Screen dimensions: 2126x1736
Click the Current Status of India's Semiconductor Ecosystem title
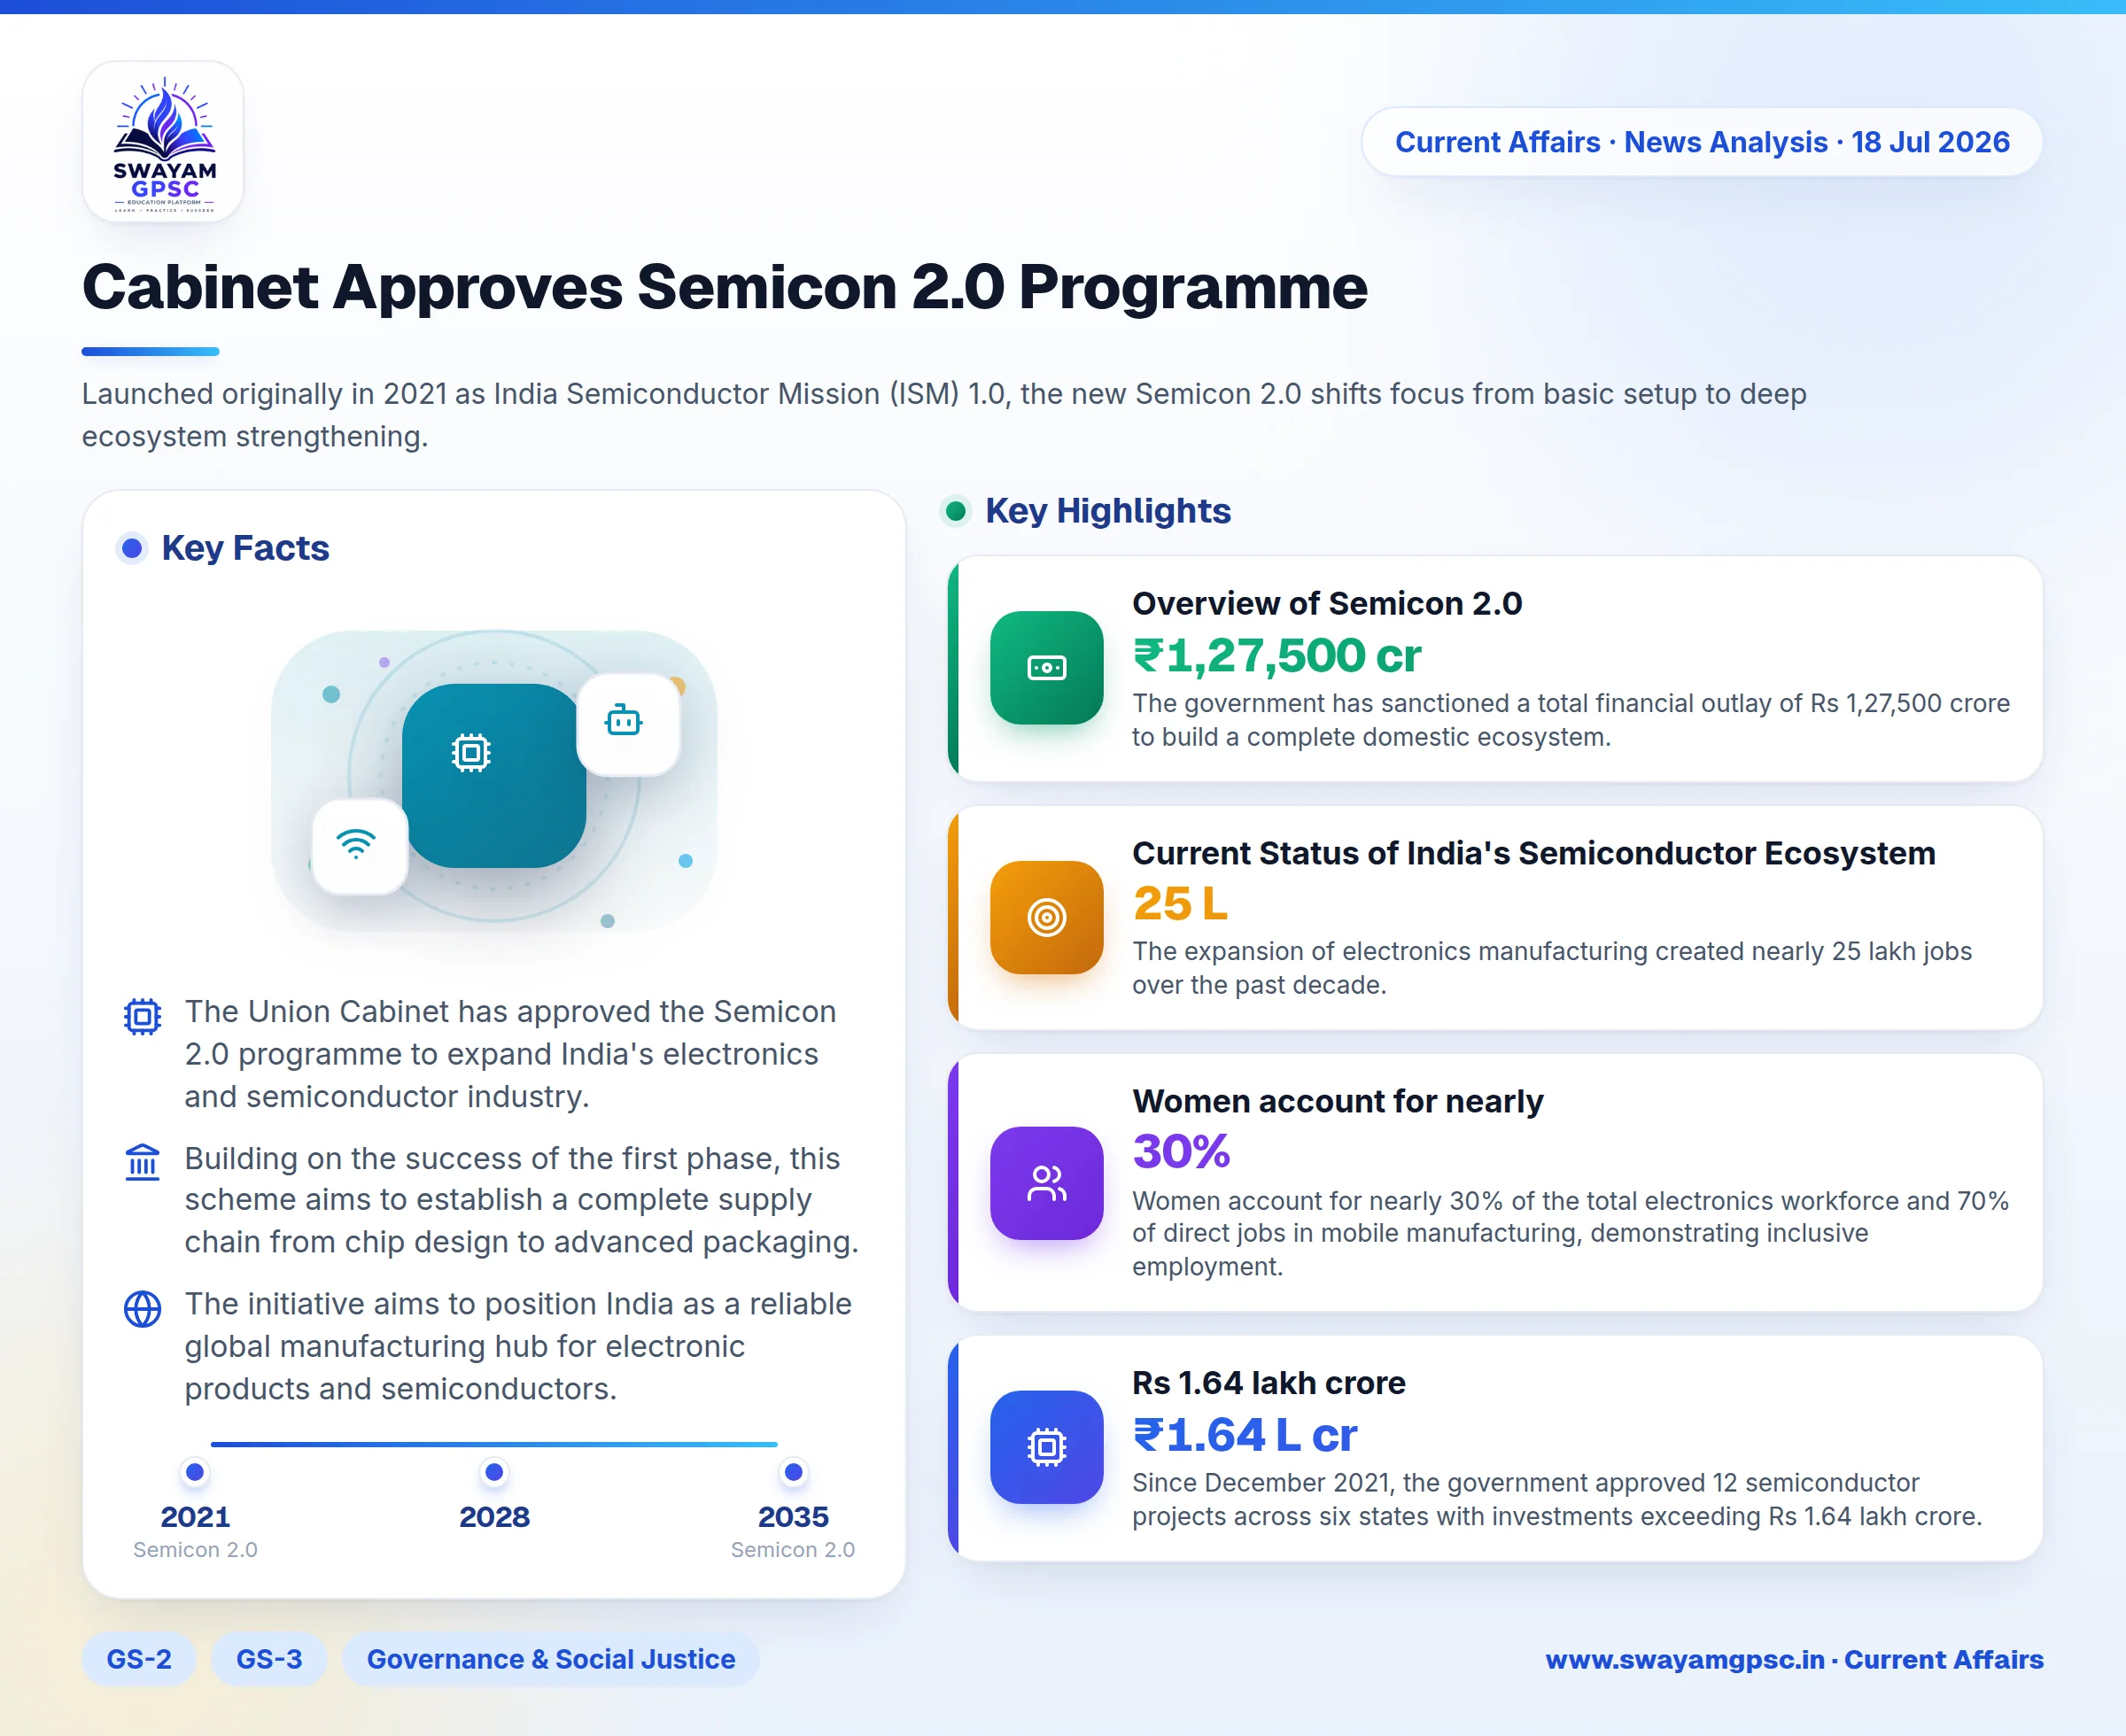(x=1534, y=853)
